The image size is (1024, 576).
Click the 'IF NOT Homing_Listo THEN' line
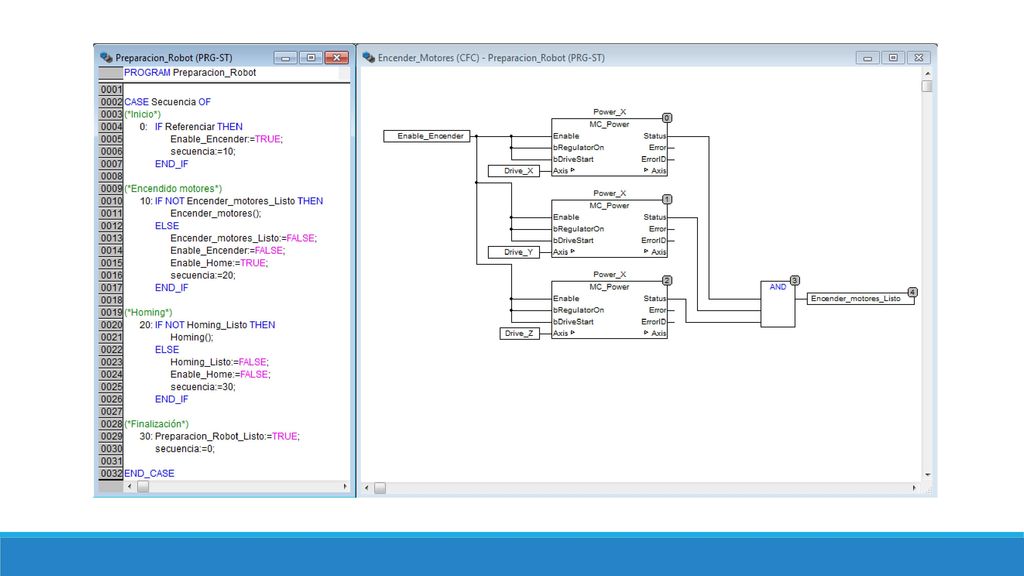click(215, 325)
